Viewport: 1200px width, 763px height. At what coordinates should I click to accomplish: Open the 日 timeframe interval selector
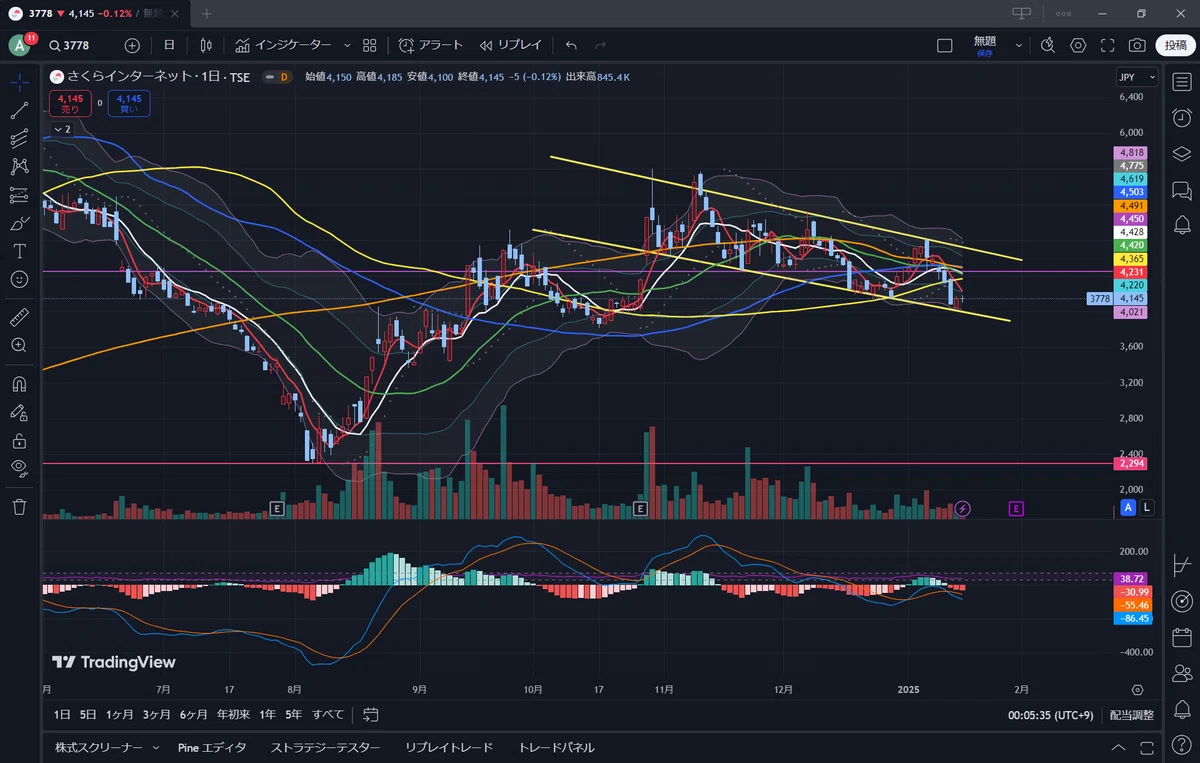[169, 45]
